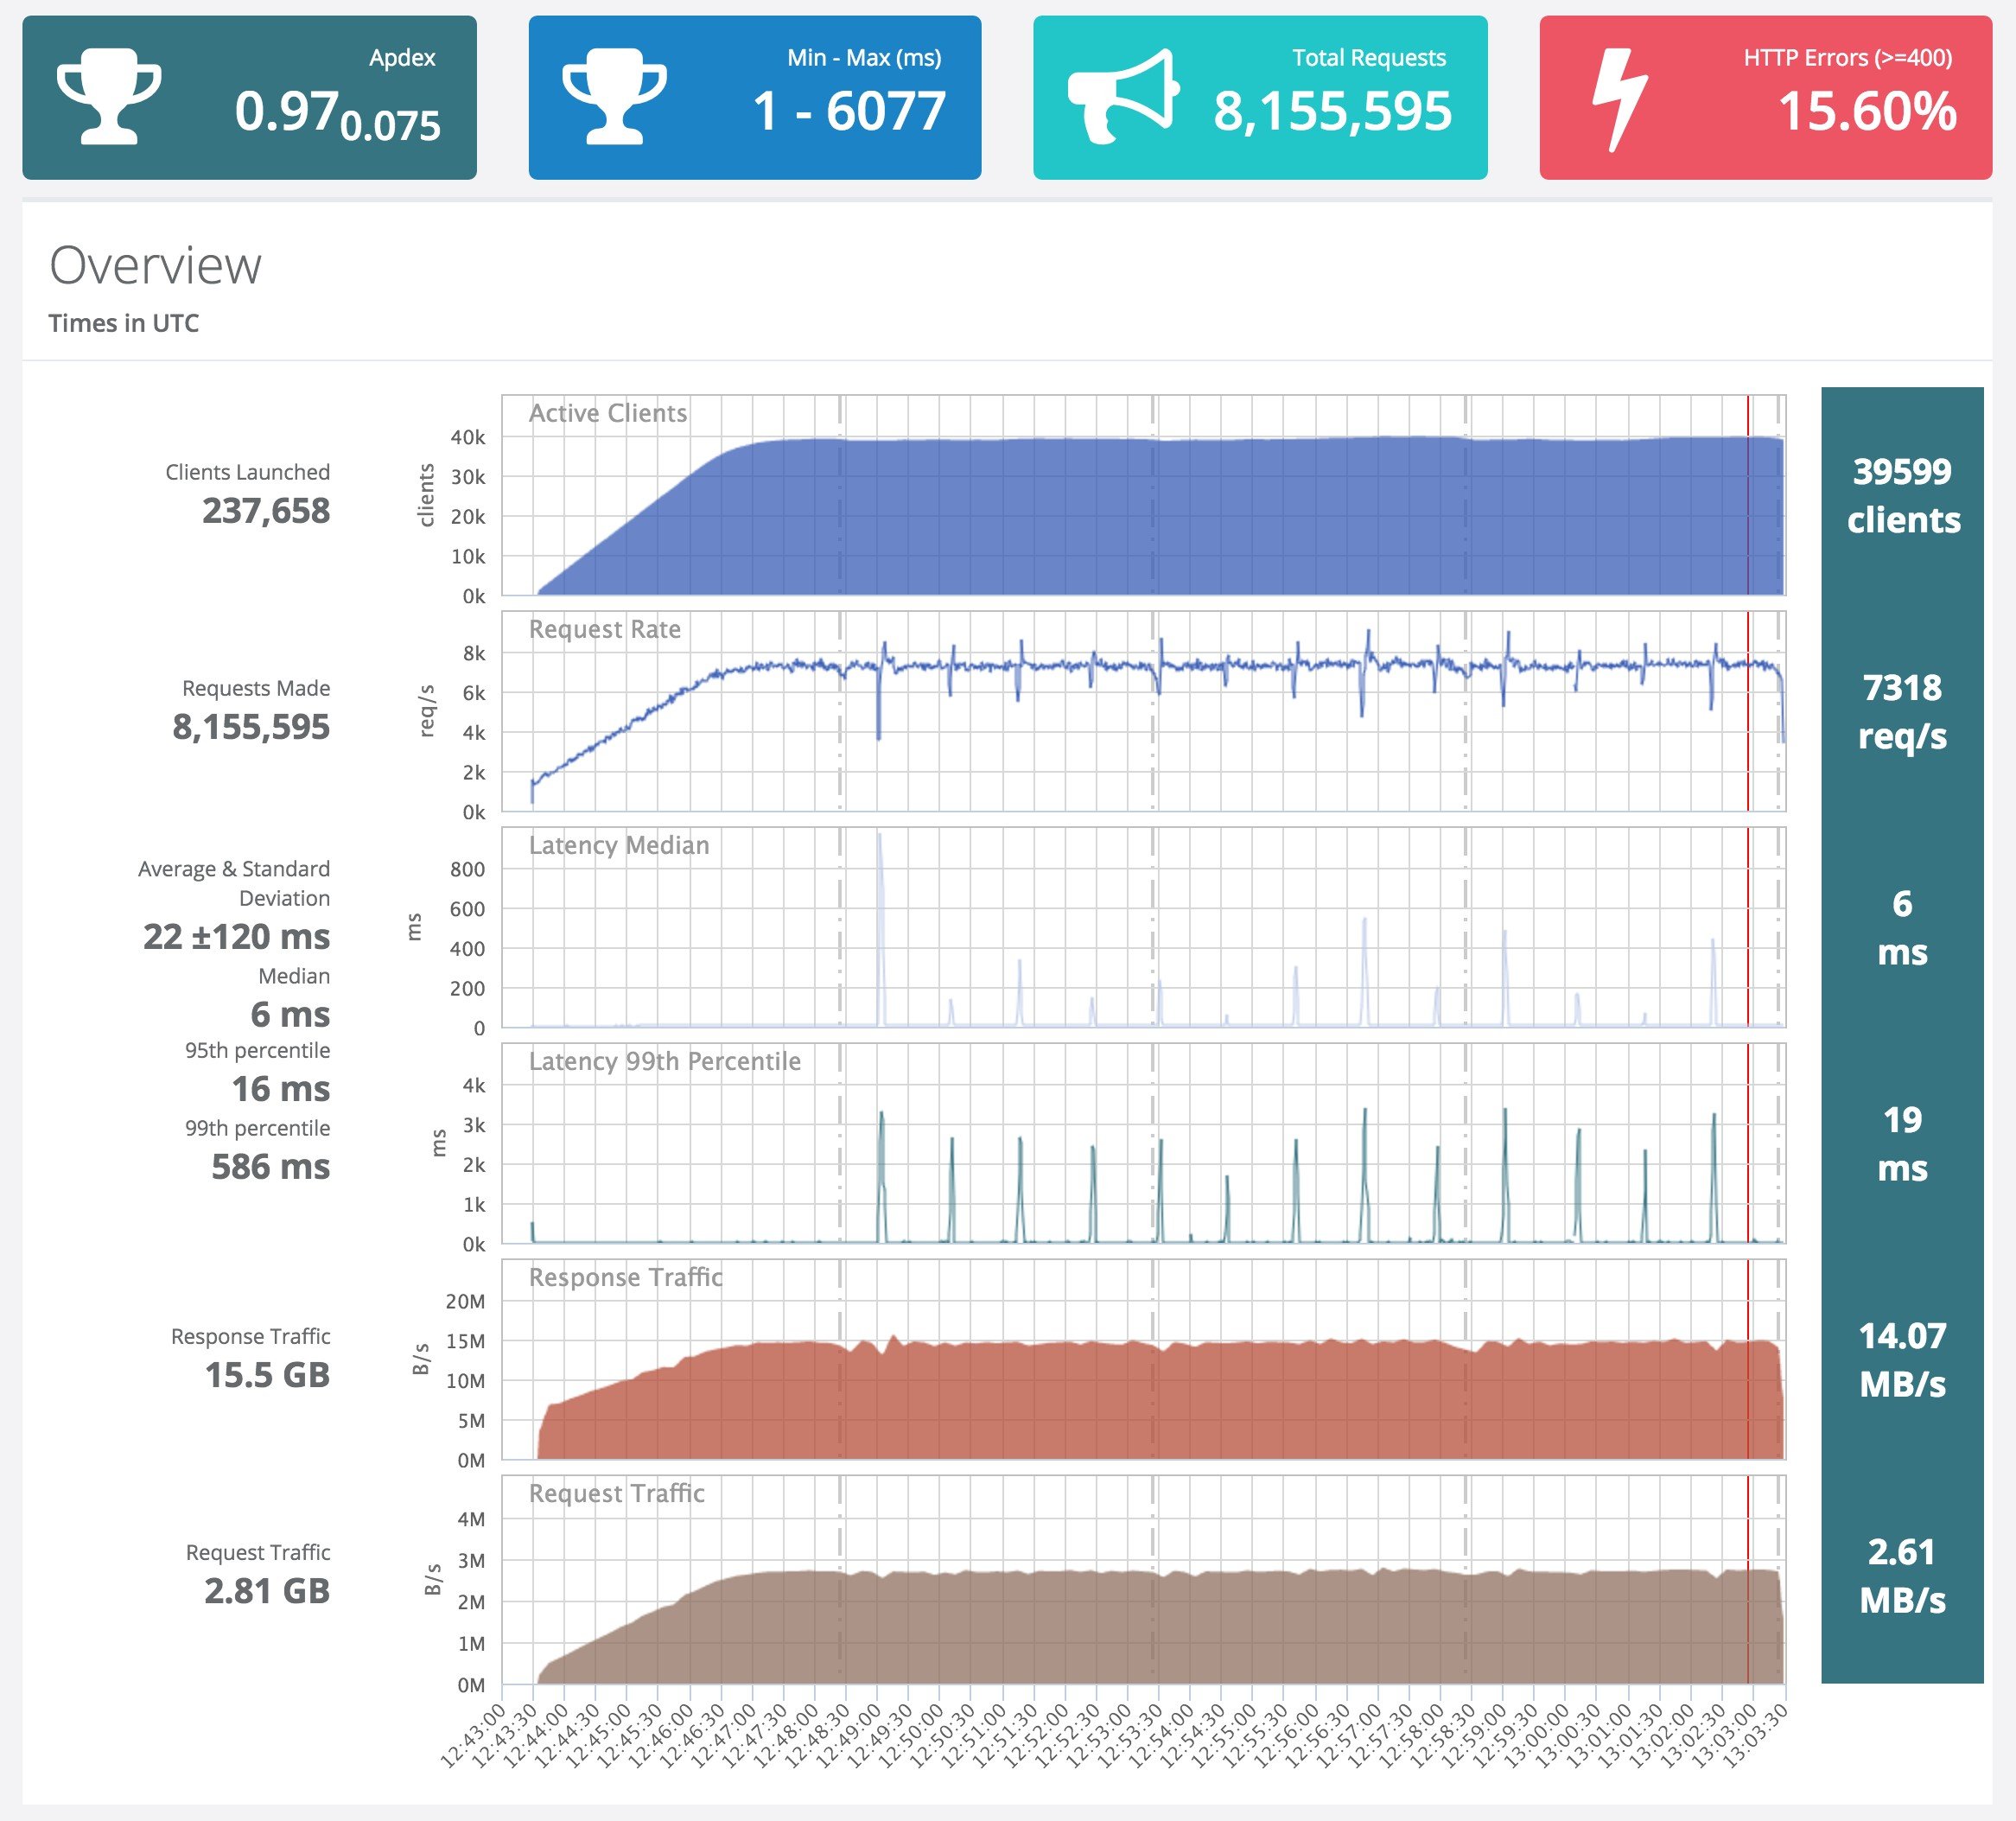Viewport: 2016px width, 1821px height.
Task: Click the 'Times in UTC' subtitle
Action: (124, 323)
